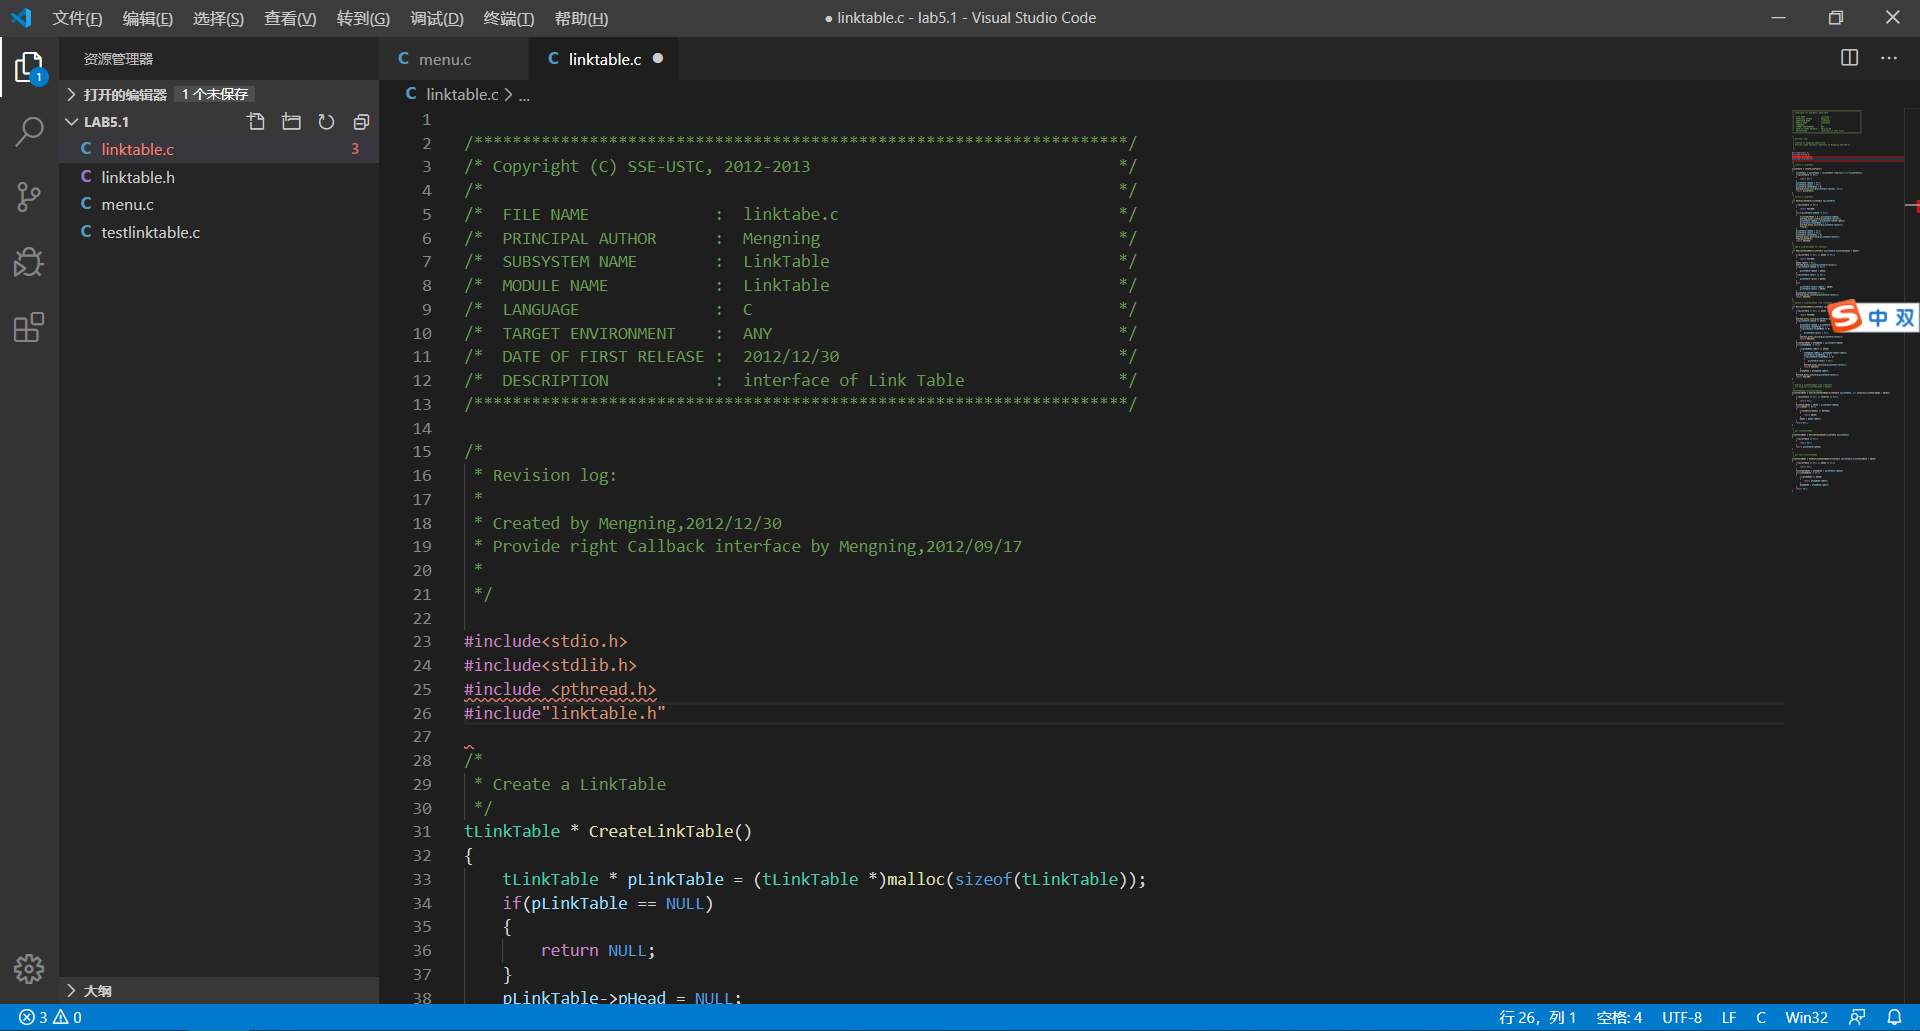Open the Source Control view
The width and height of the screenshot is (1920, 1031).
coord(29,197)
